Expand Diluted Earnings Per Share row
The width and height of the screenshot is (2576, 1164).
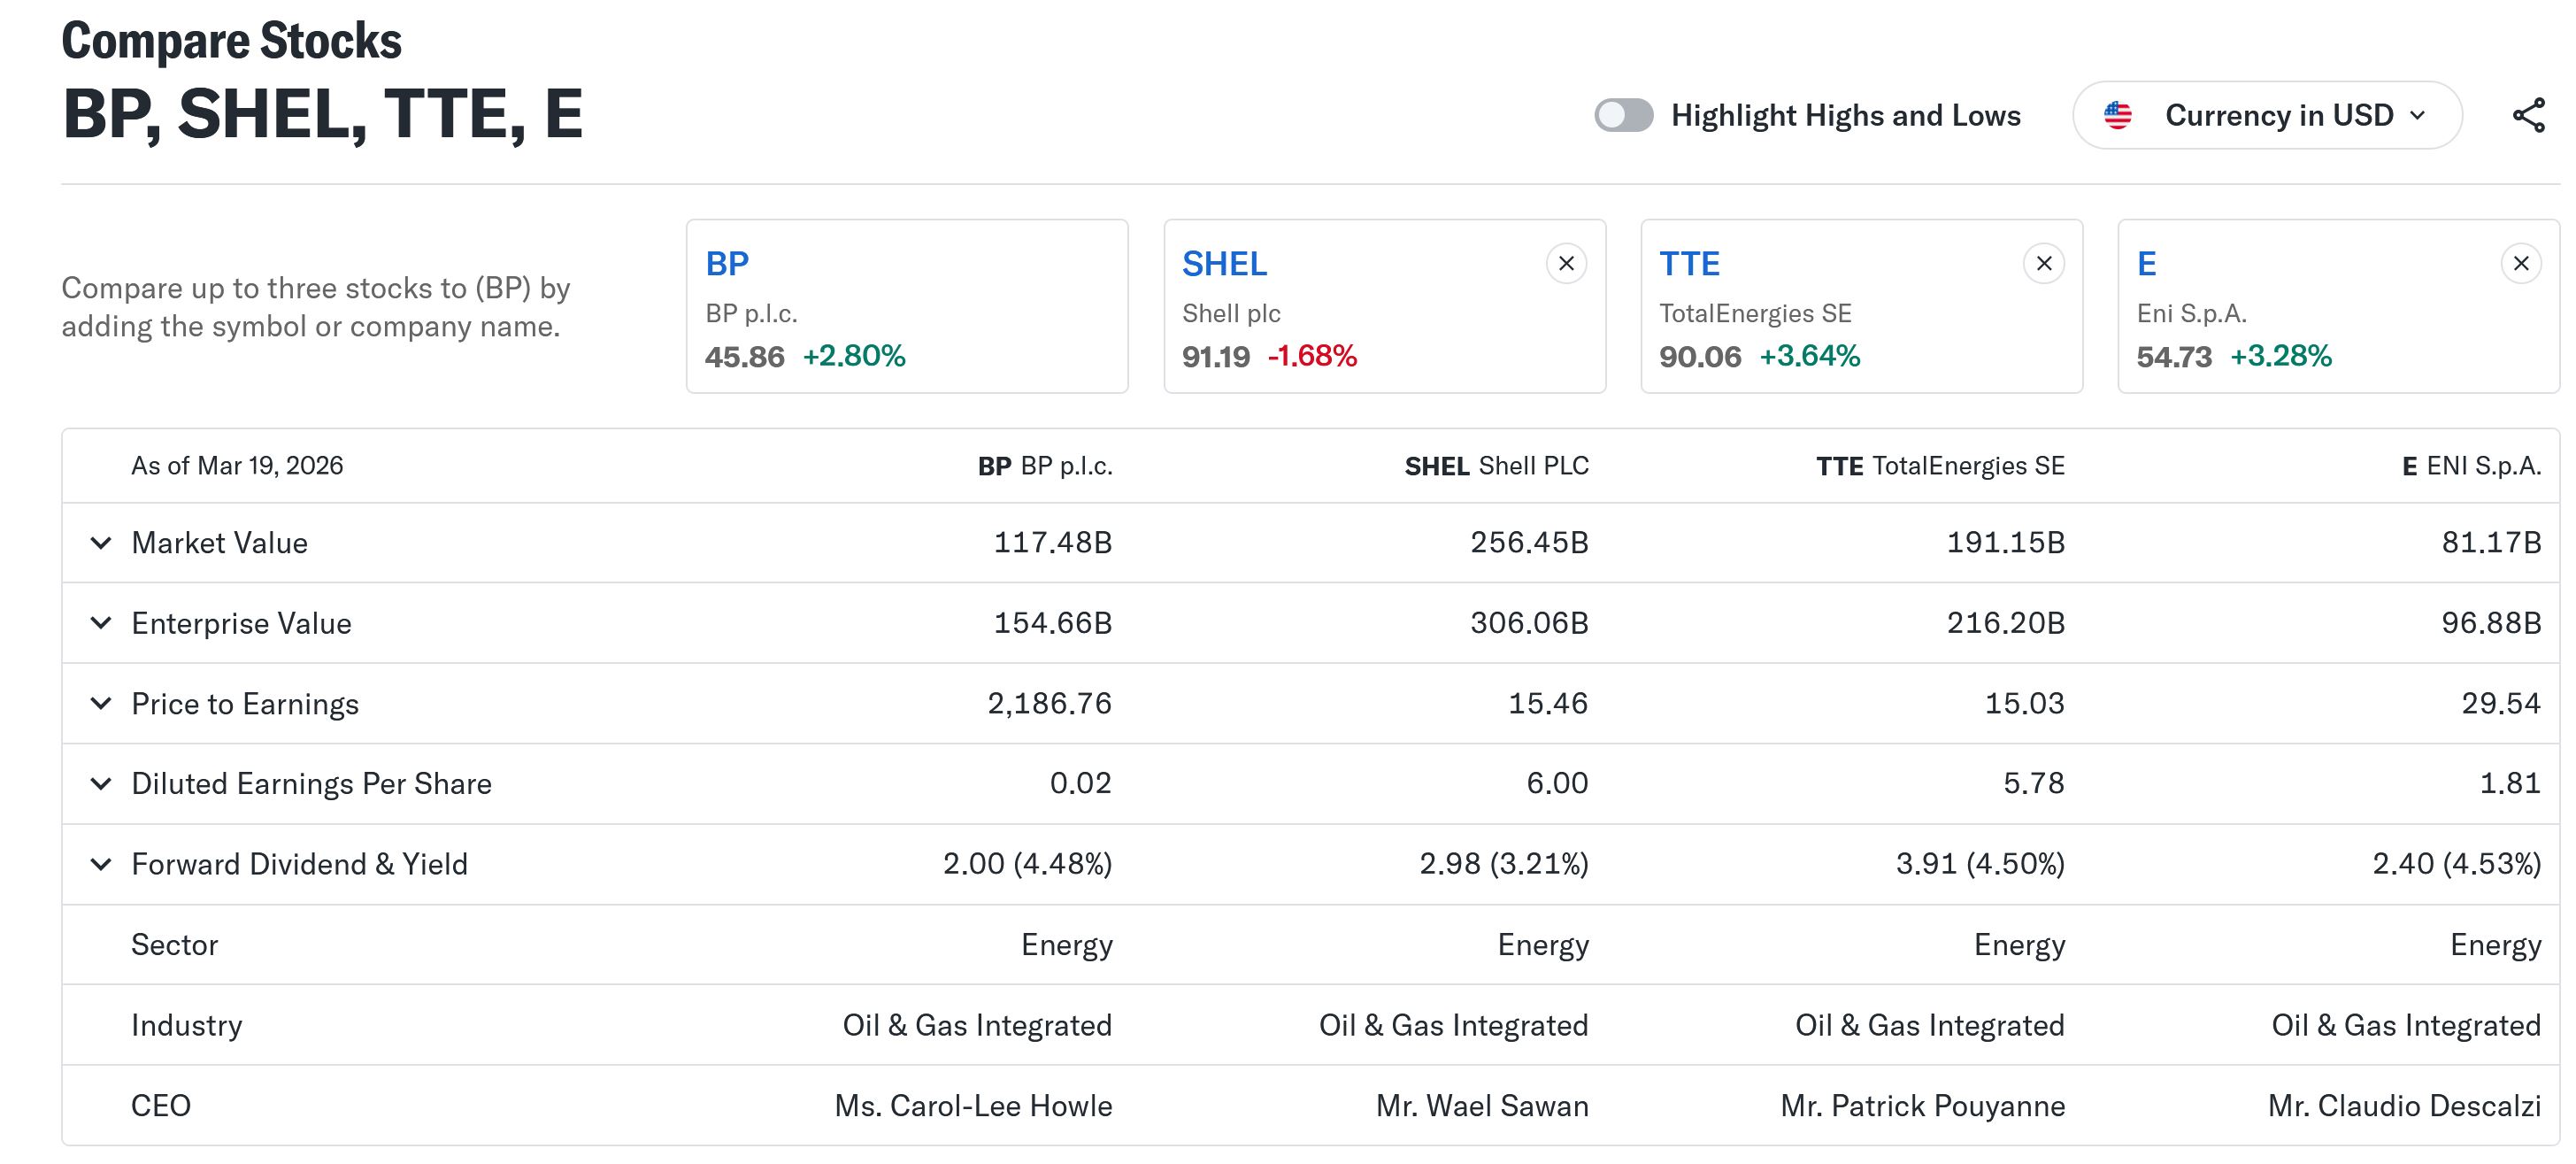point(101,783)
